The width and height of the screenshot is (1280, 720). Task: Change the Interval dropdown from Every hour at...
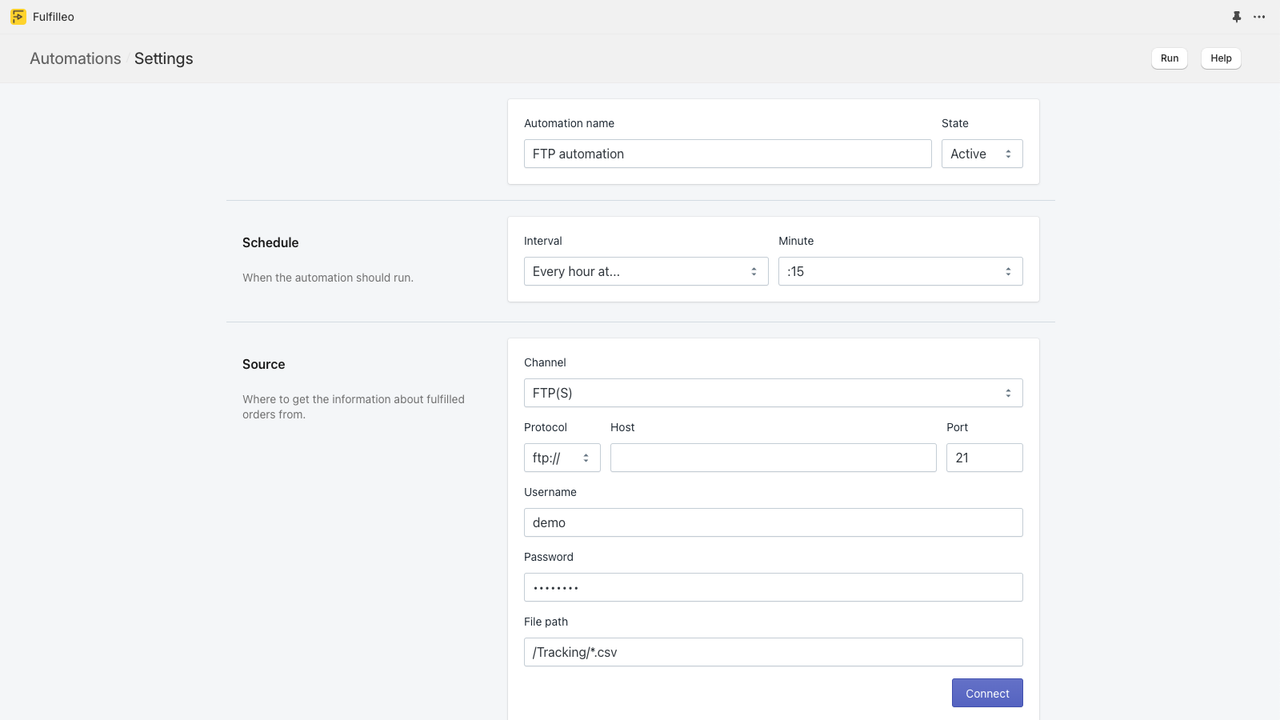pyautogui.click(x=645, y=271)
